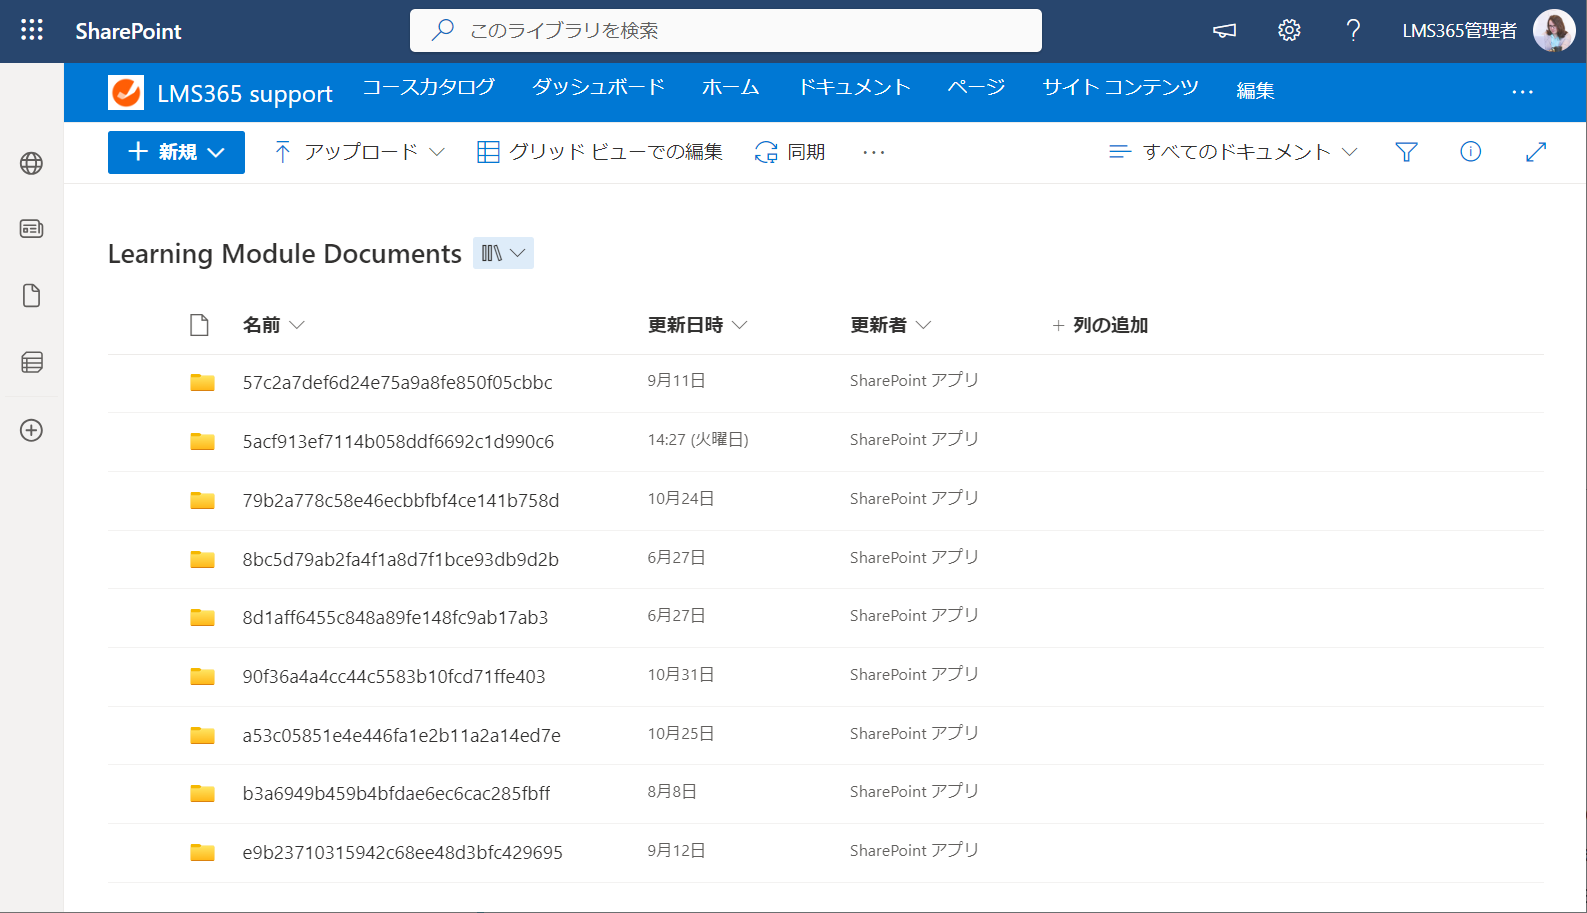Open the 更新日時 column header menu
1587x913 pixels.
click(x=697, y=325)
